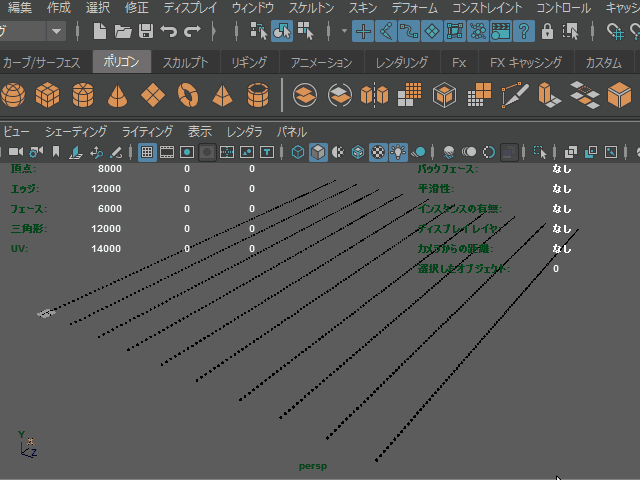Viewport: 640px width, 480px height.
Task: Redo the last action
Action: coord(192,31)
